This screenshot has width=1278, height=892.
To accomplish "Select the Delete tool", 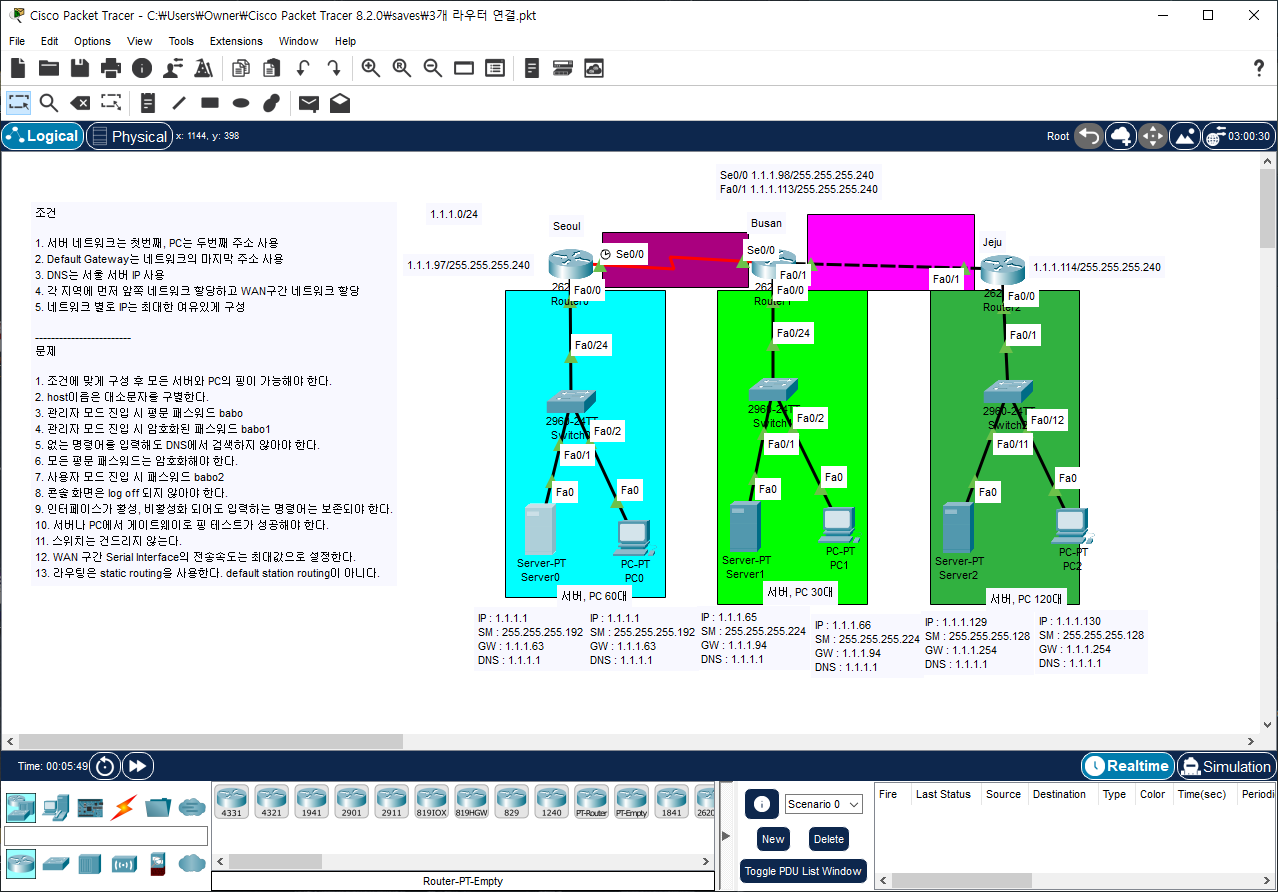I will click(80, 103).
